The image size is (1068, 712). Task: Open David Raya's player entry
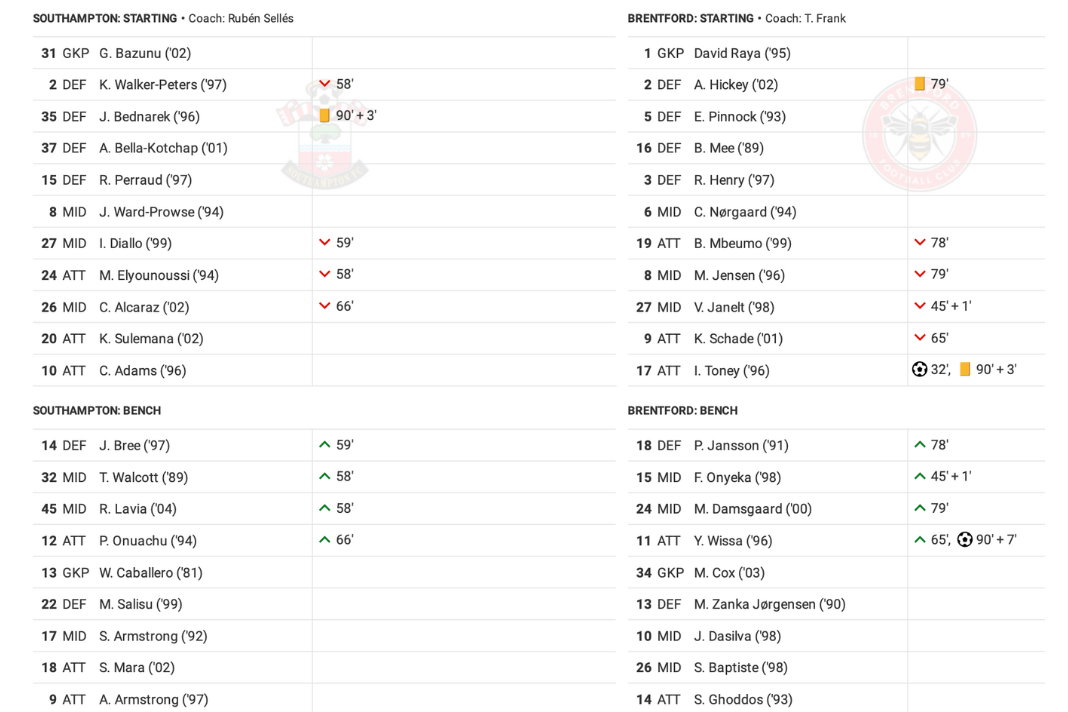742,53
